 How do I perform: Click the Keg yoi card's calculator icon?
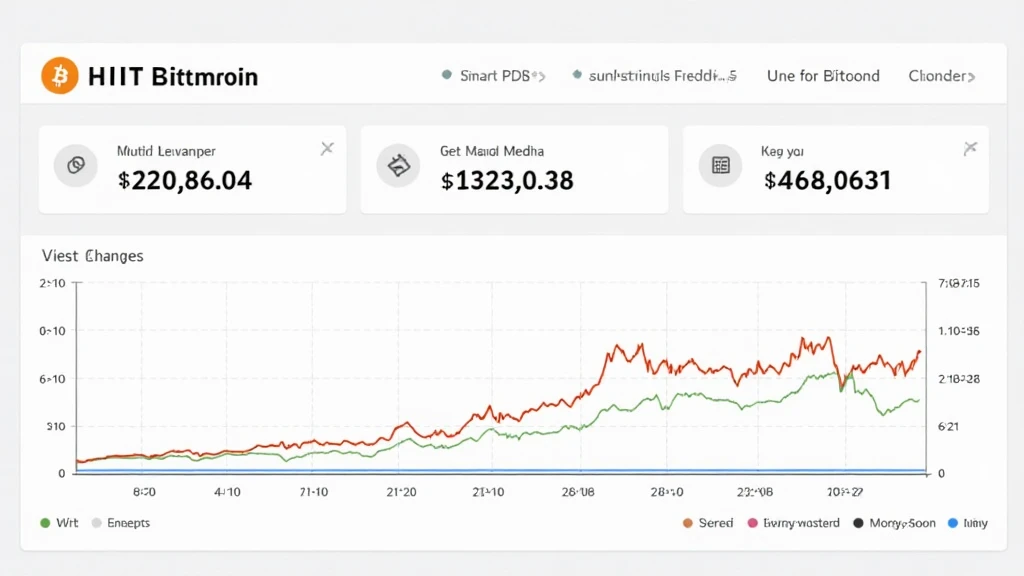(720, 166)
